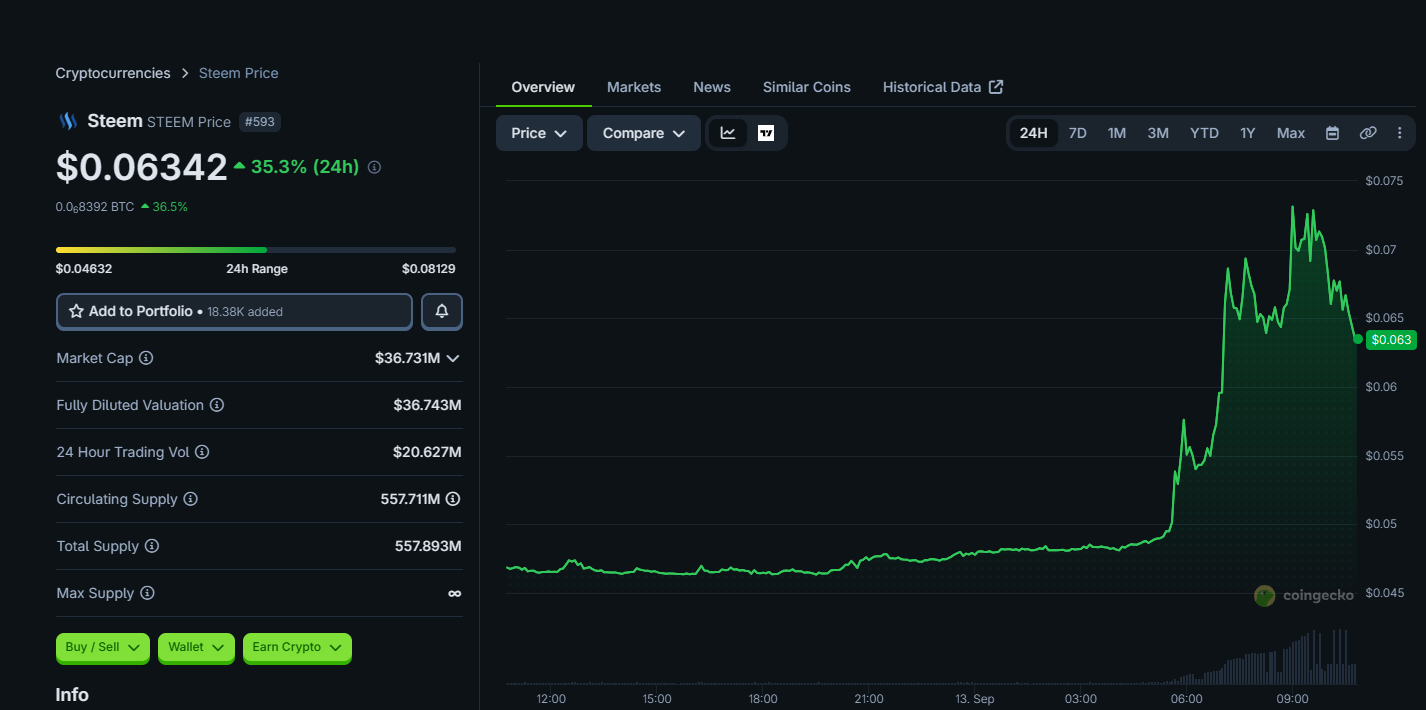The height and width of the screenshot is (710, 1426).
Task: Click Circulating Supply label info icon
Action: 190,499
